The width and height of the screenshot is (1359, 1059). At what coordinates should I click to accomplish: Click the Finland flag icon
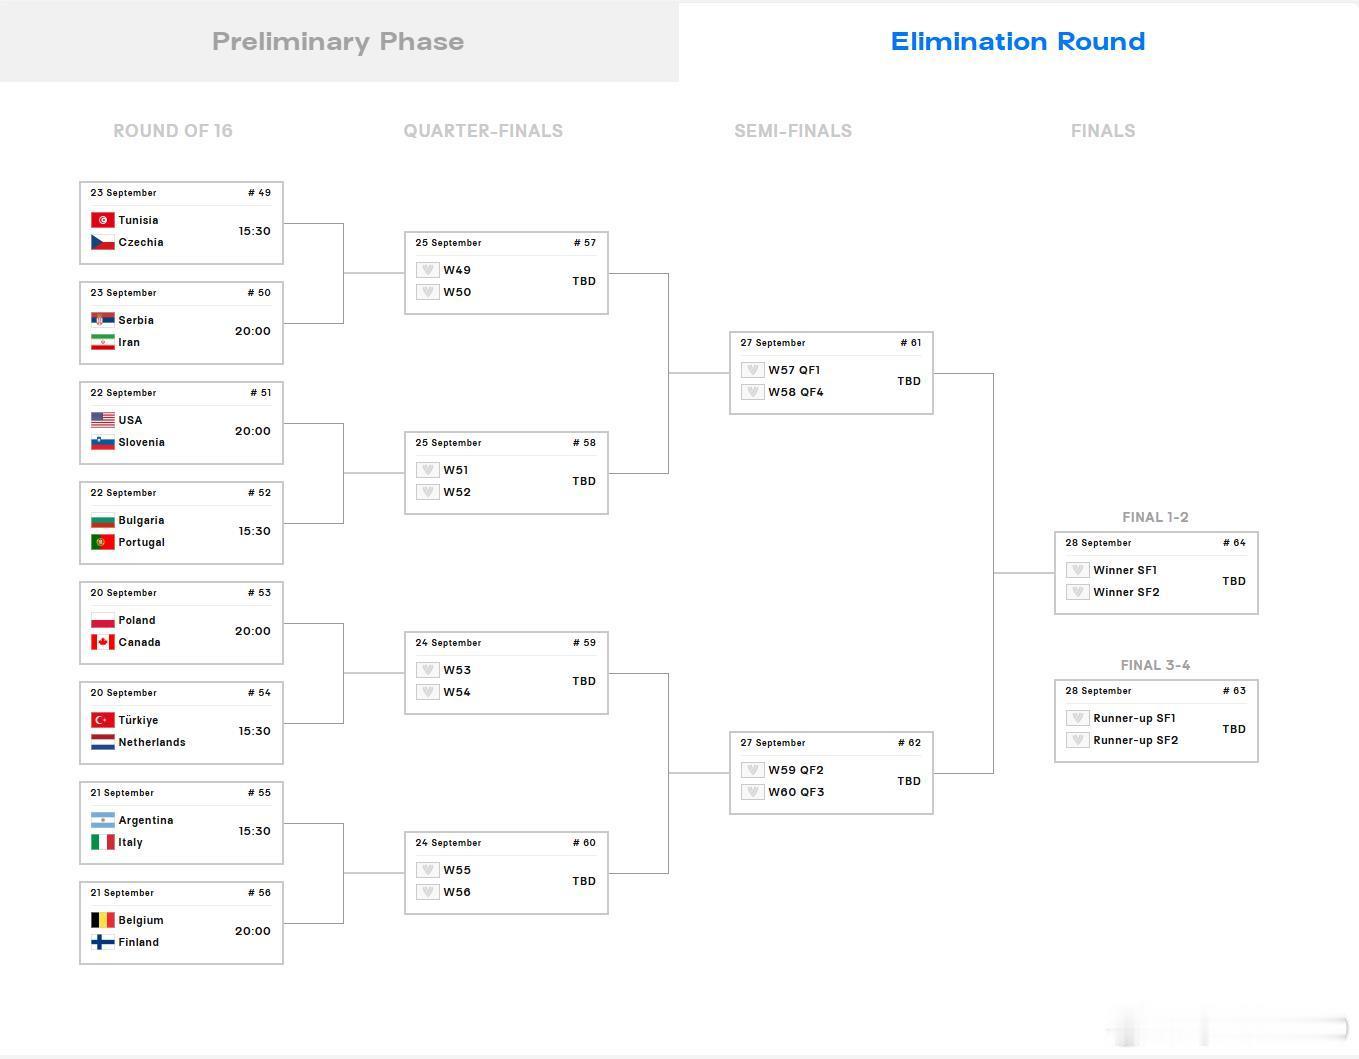[x=102, y=942]
